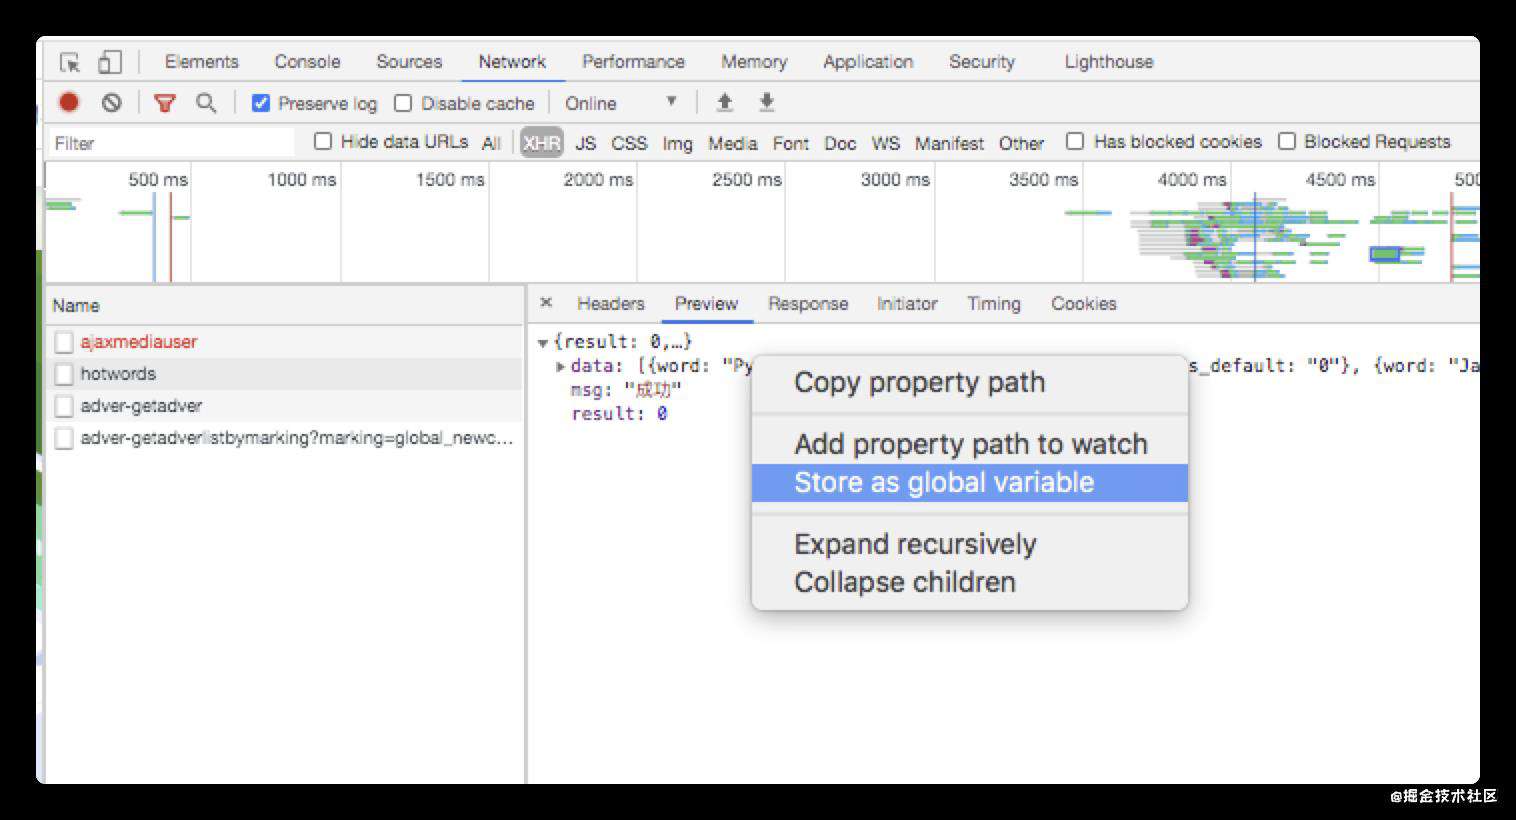
Task: Filter requests by All types
Action: tap(491, 143)
